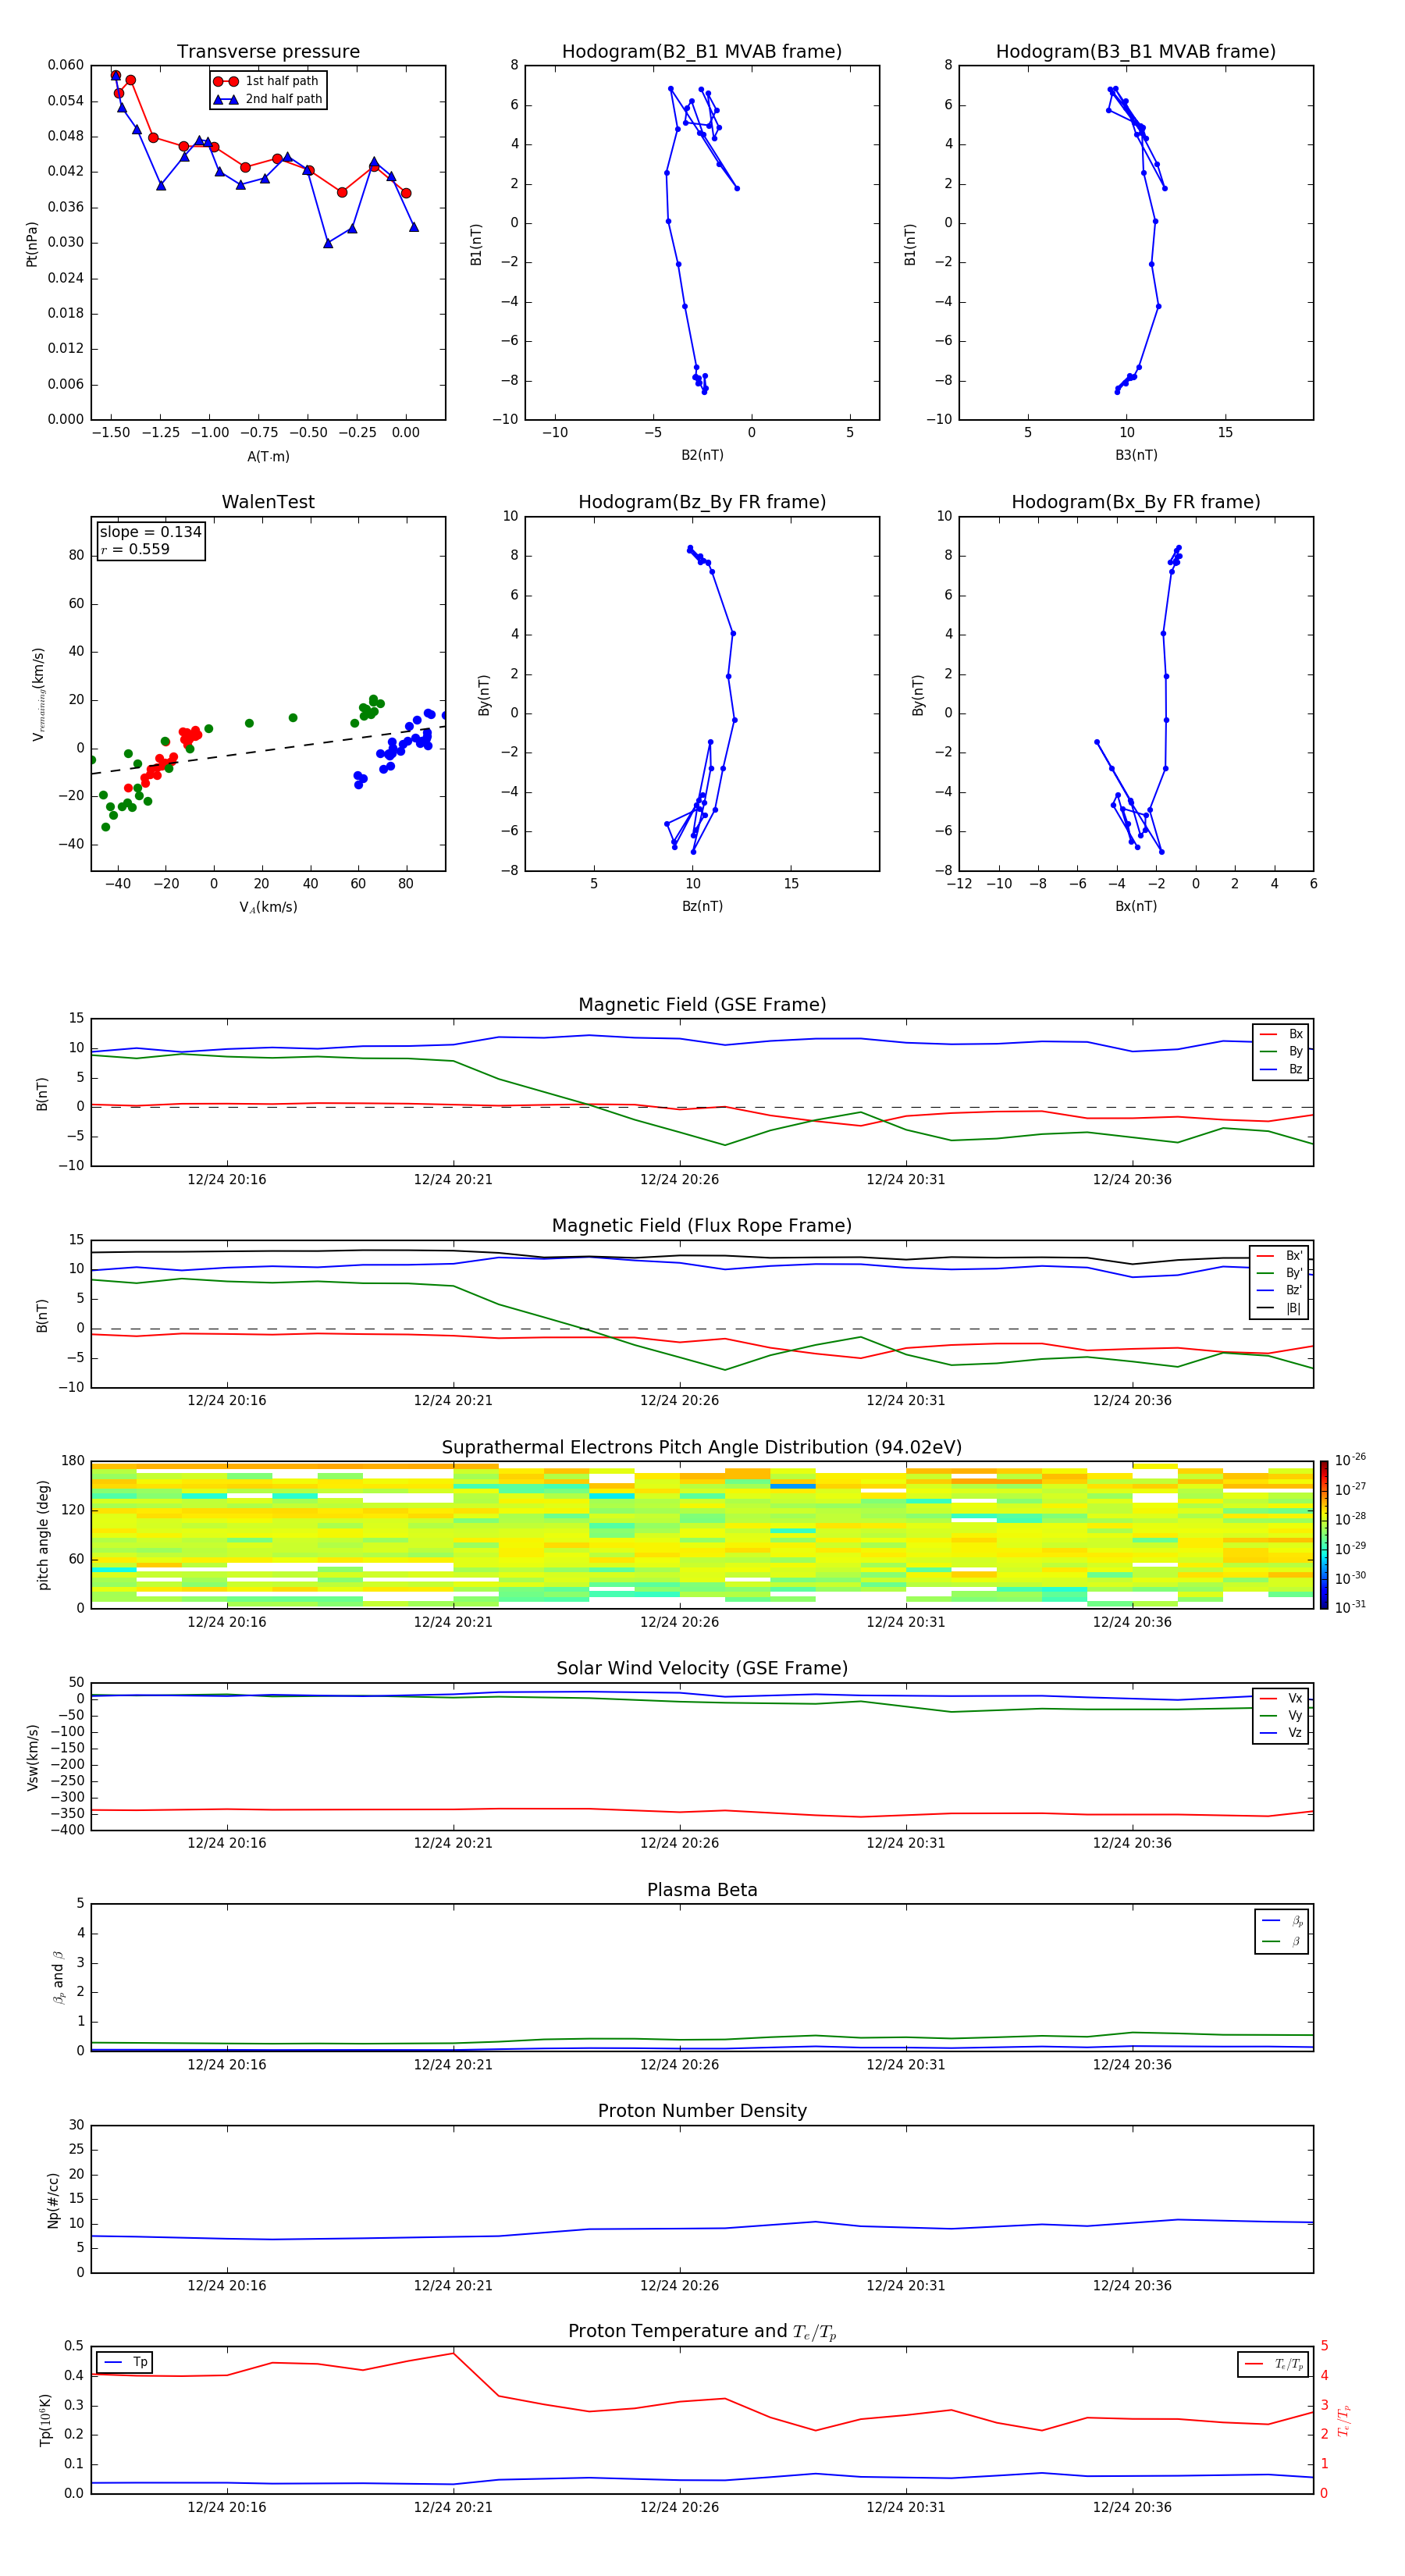Image resolution: width=1405 pixels, height=2576 pixels.
Task: Click the 'Hodogram(Bx_By FR frame)' title
Action: click(x=1136, y=502)
